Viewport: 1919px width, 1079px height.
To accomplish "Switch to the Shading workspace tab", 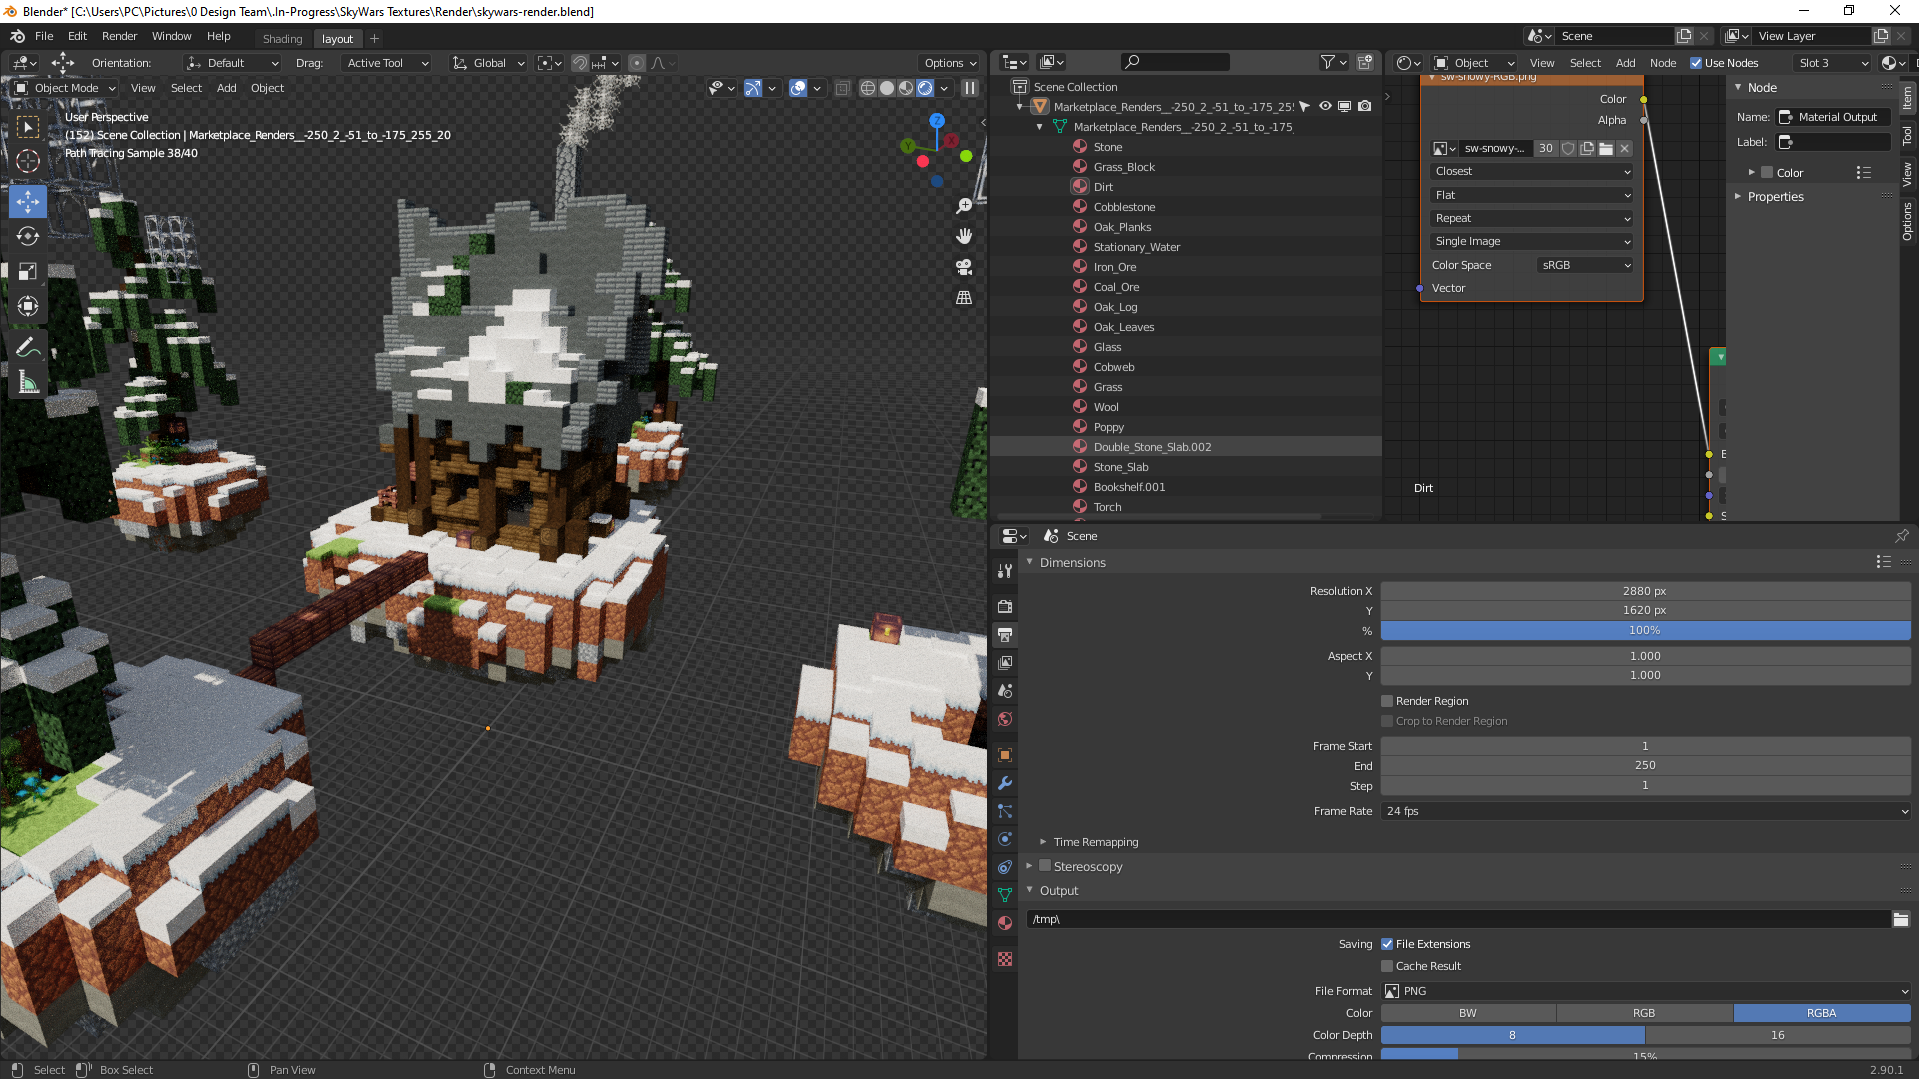I will pyautogui.click(x=282, y=39).
